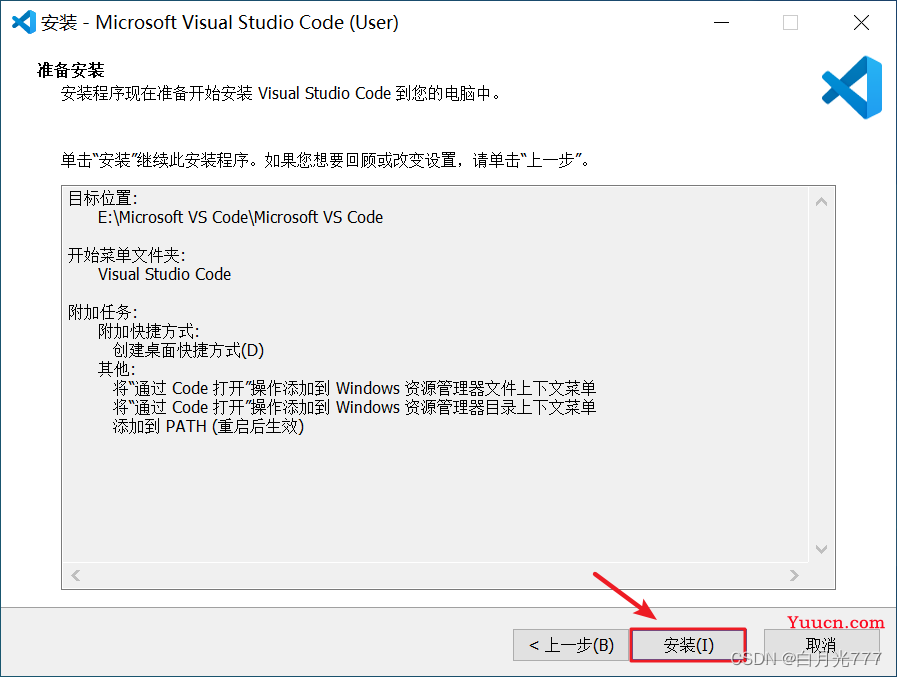The height and width of the screenshot is (677, 897).
Task: Click the 准备安装 heading
Action: (x=70, y=70)
